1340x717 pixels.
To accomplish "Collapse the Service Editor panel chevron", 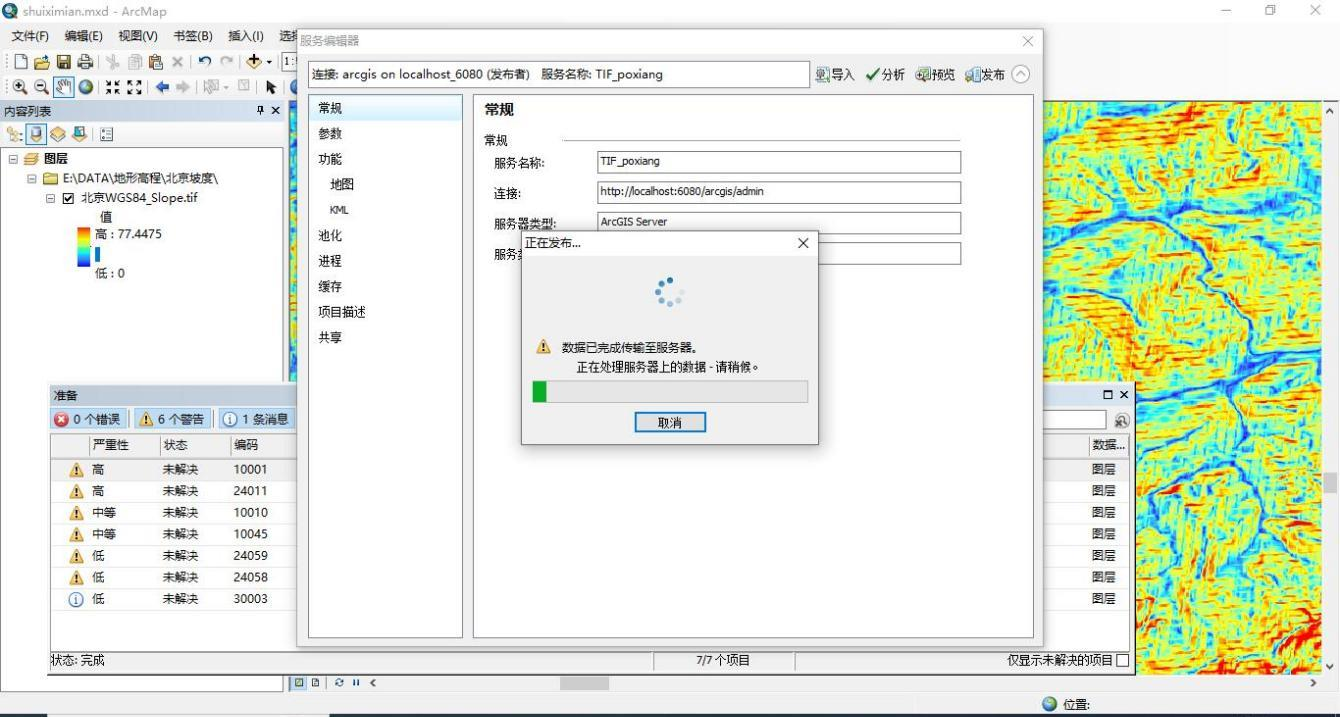I will coord(1020,73).
